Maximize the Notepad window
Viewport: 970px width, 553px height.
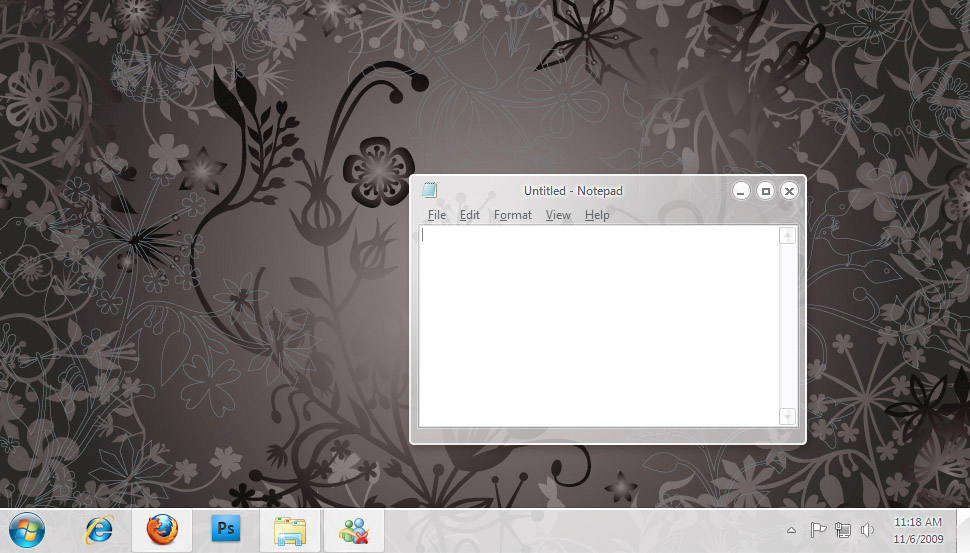coord(765,191)
